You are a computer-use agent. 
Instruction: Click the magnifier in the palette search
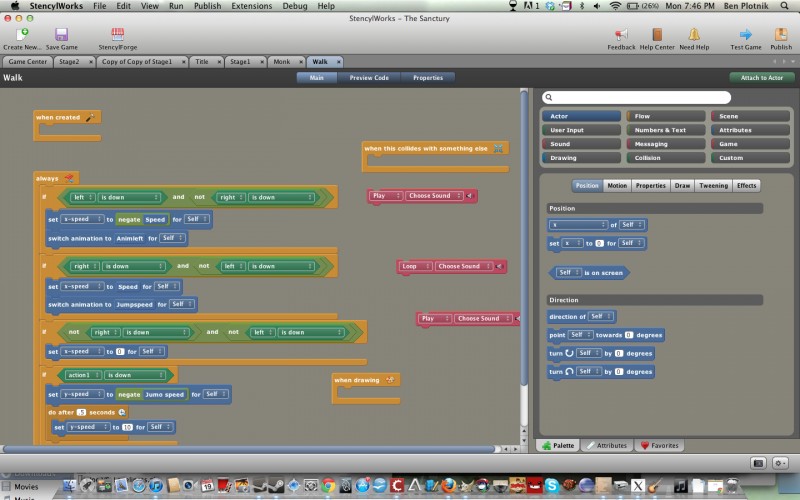(x=549, y=97)
